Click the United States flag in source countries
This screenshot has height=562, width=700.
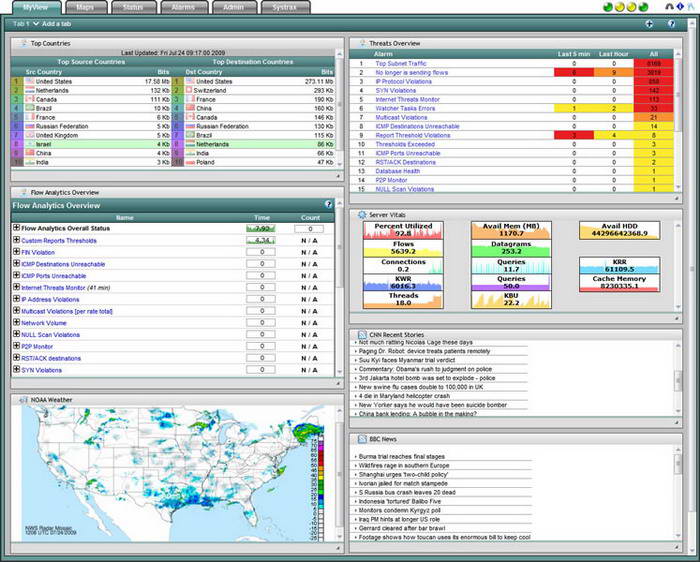[x=30, y=81]
